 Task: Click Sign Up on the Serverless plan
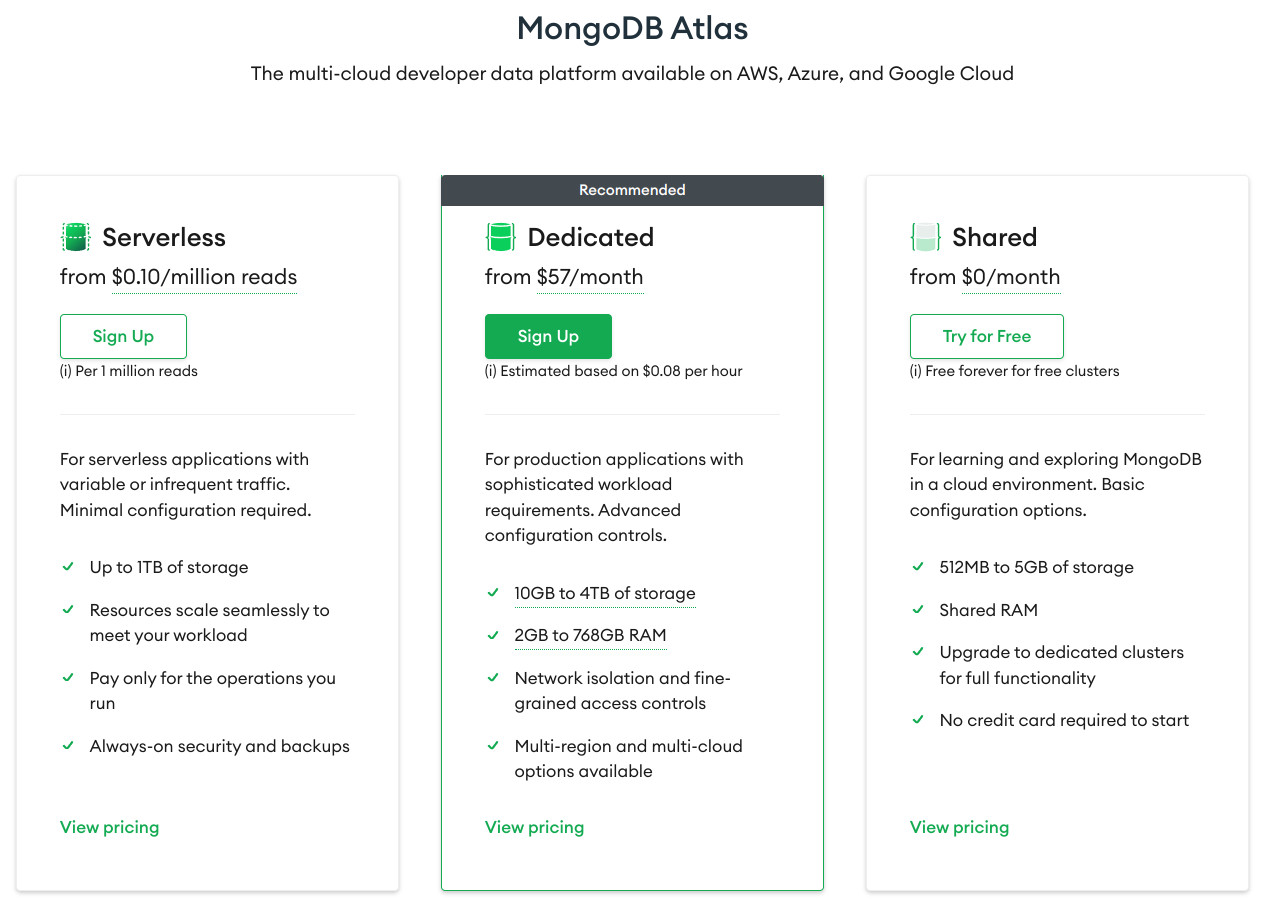click(123, 336)
